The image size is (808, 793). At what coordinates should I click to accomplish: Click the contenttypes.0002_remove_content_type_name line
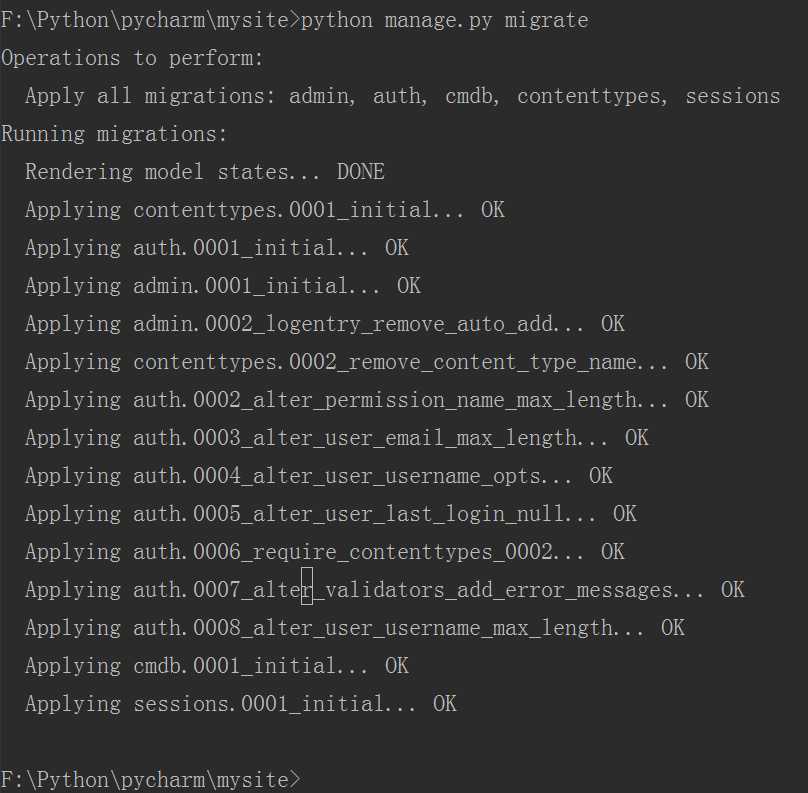point(367,362)
